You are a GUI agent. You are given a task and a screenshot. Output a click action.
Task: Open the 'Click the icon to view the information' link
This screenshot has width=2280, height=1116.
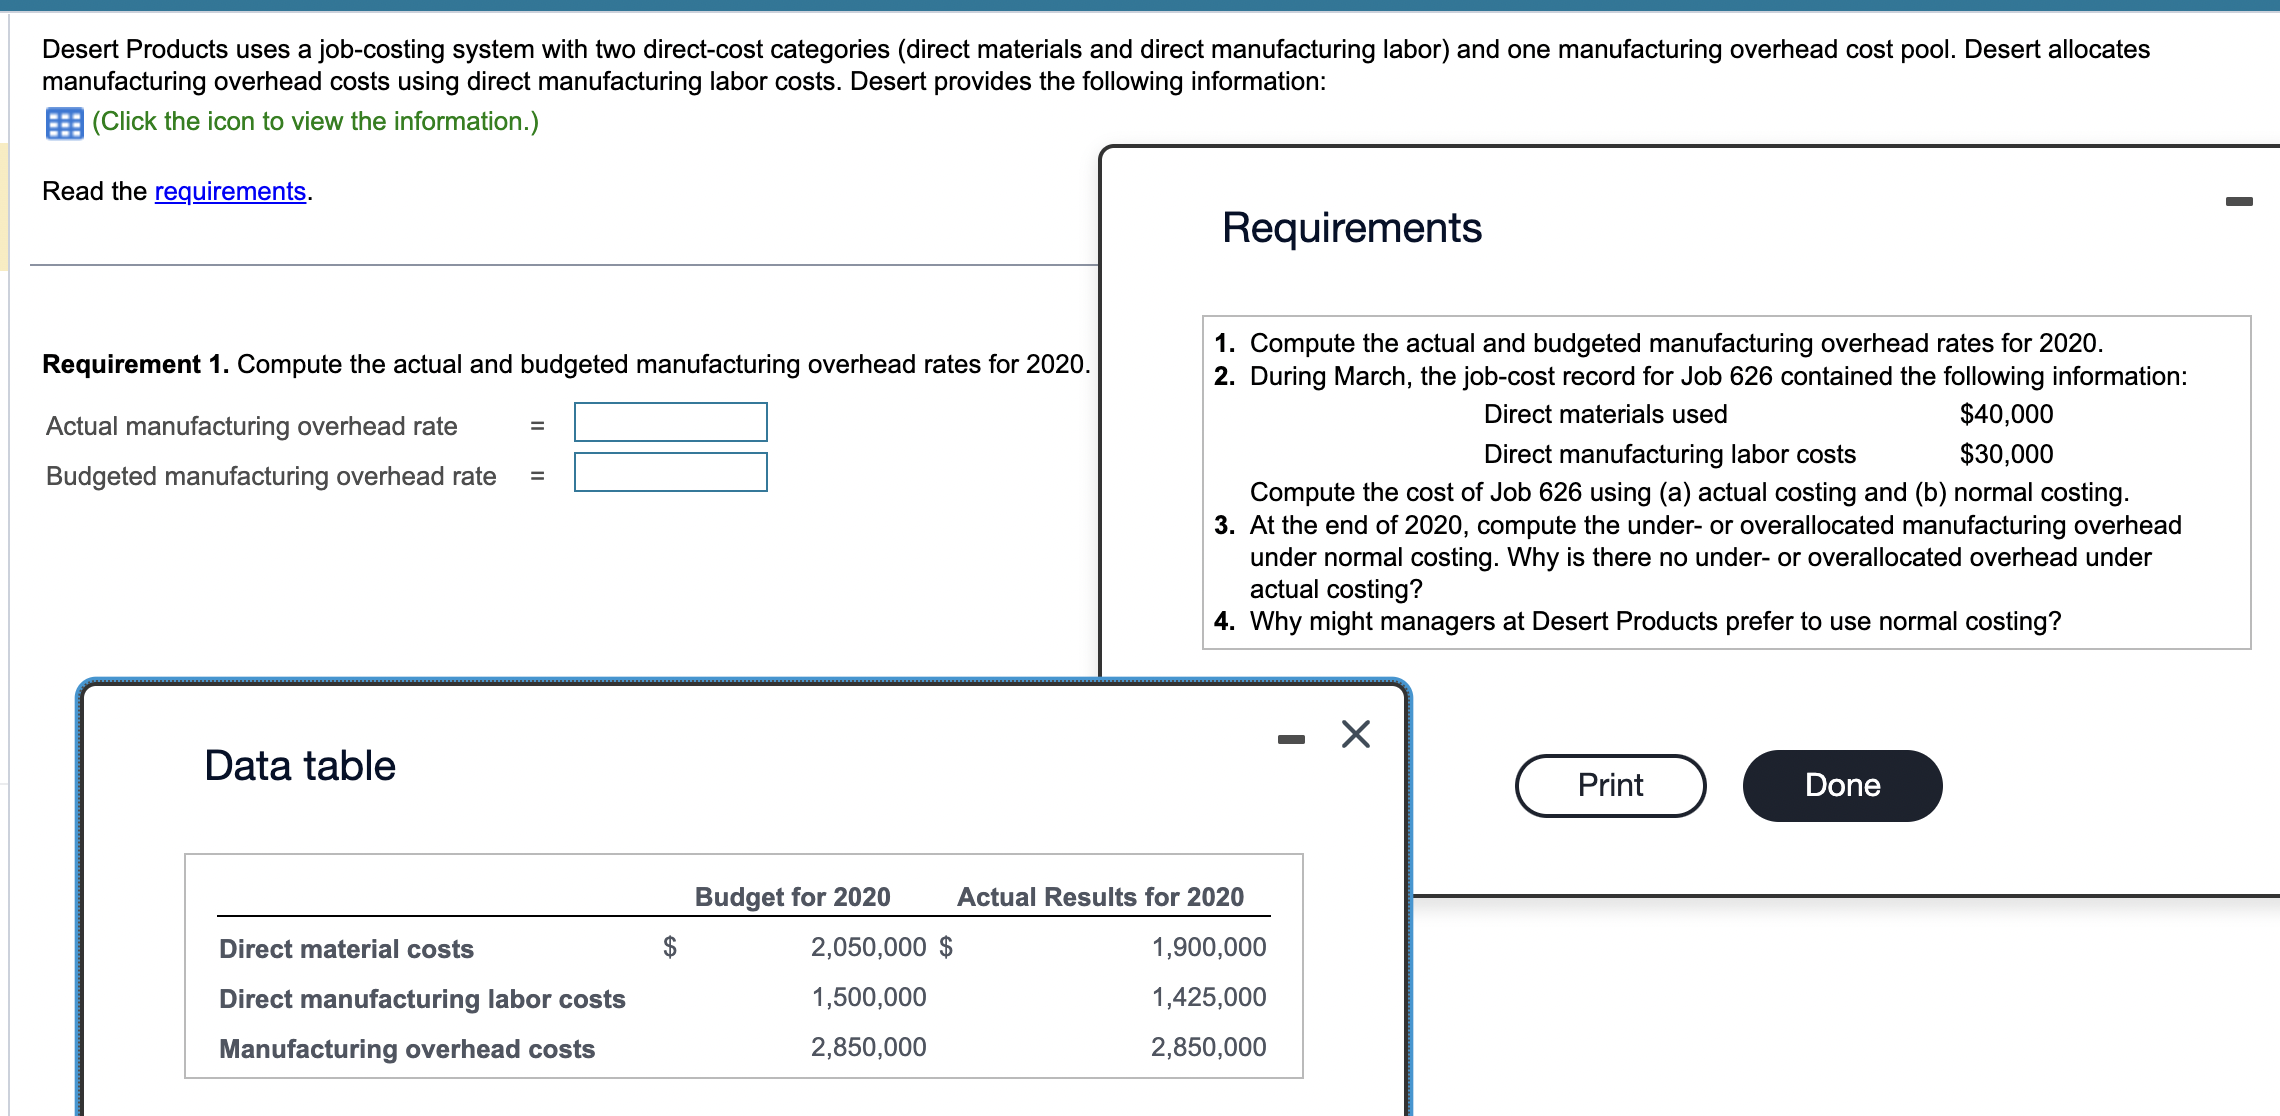(x=315, y=122)
